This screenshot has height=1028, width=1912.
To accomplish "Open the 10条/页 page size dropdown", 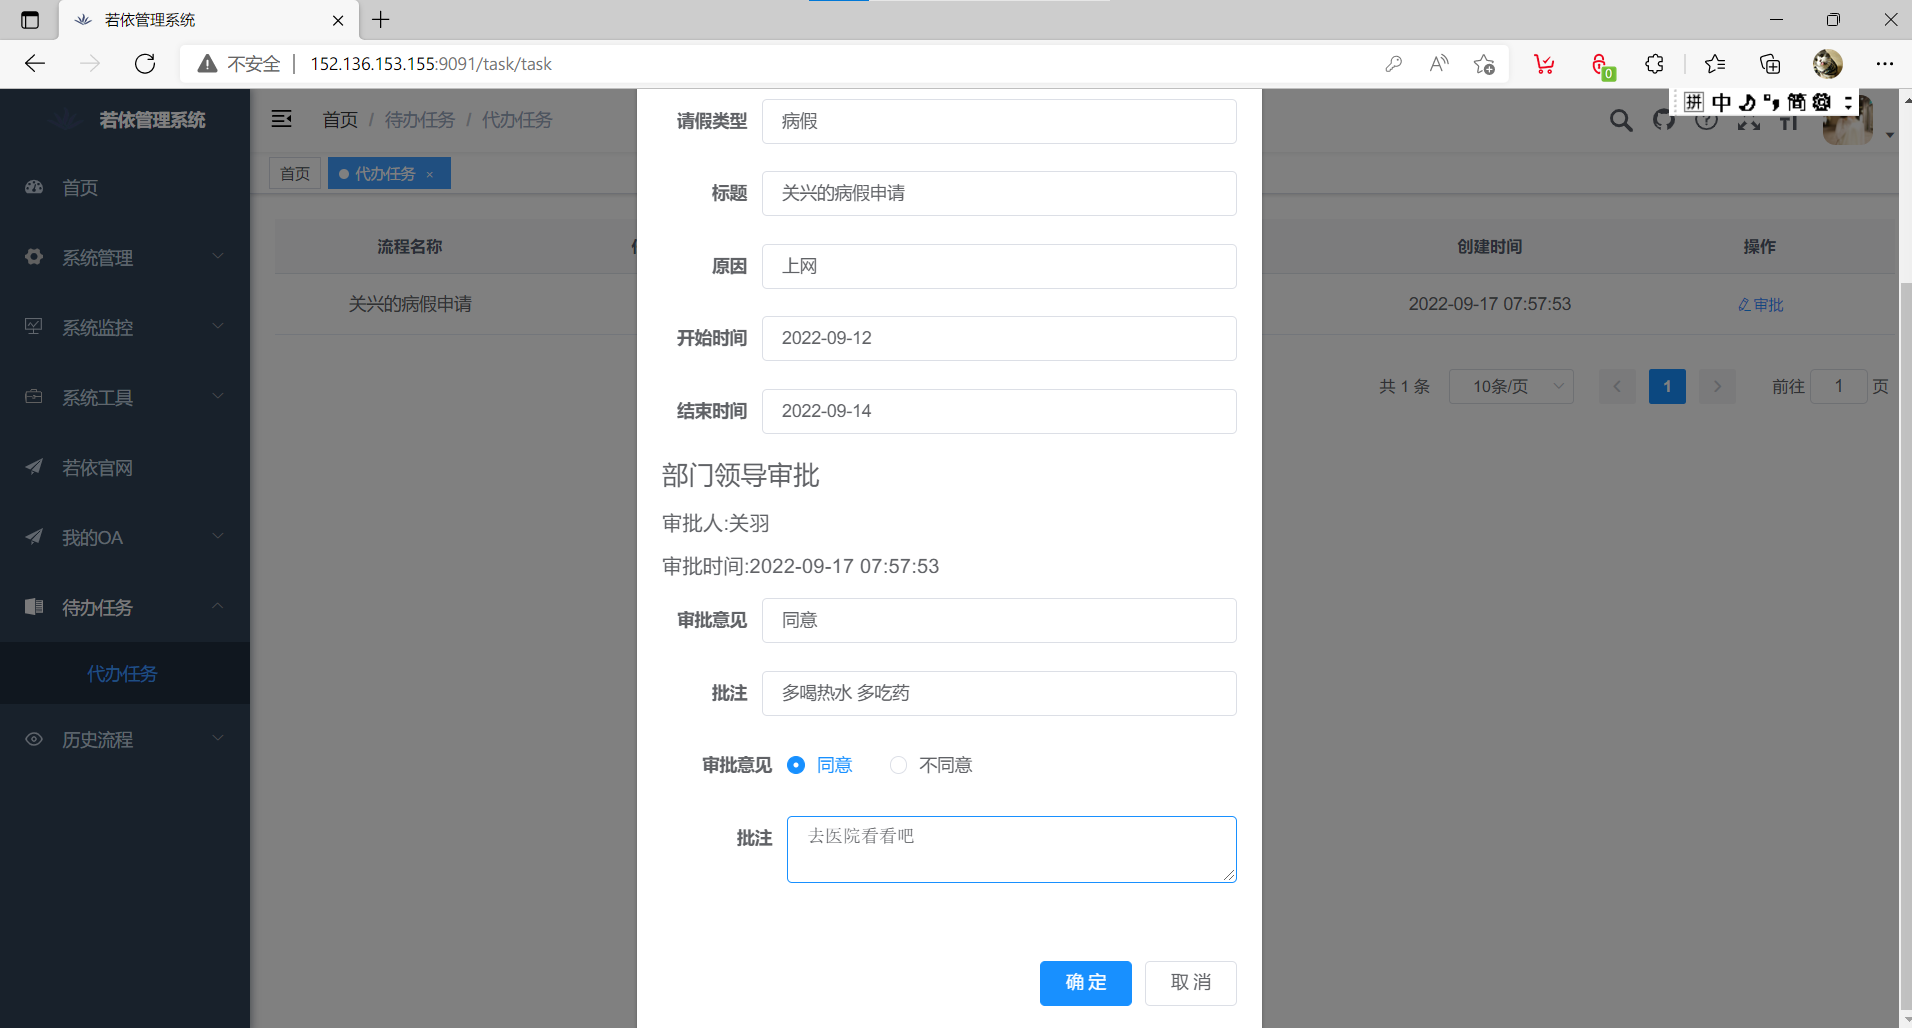I will coord(1510,387).
